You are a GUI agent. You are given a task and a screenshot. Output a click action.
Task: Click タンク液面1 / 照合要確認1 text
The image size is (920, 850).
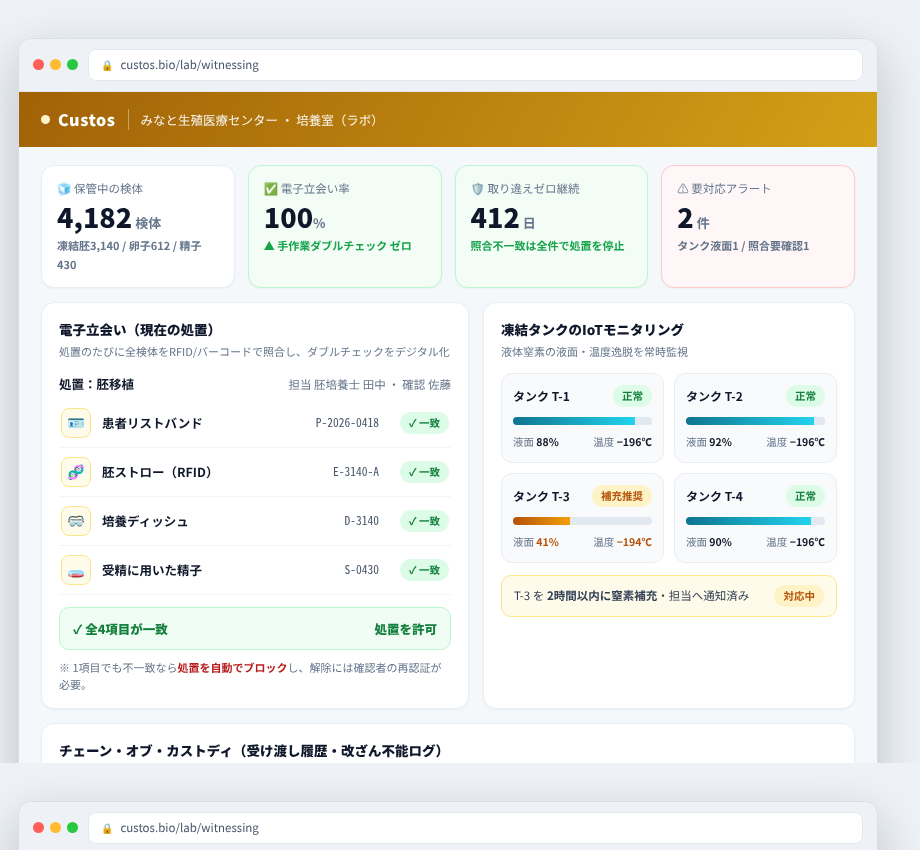coord(743,246)
